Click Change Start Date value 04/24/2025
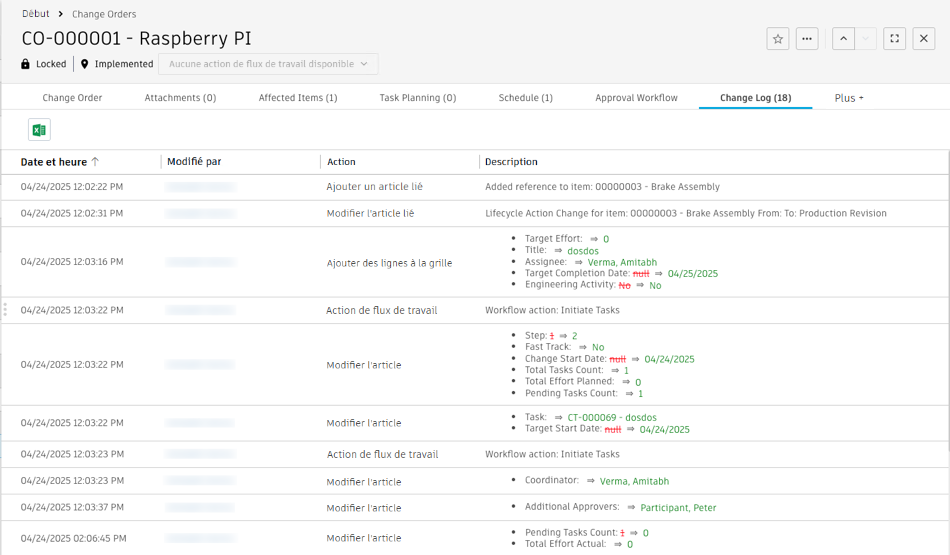 [669, 359]
